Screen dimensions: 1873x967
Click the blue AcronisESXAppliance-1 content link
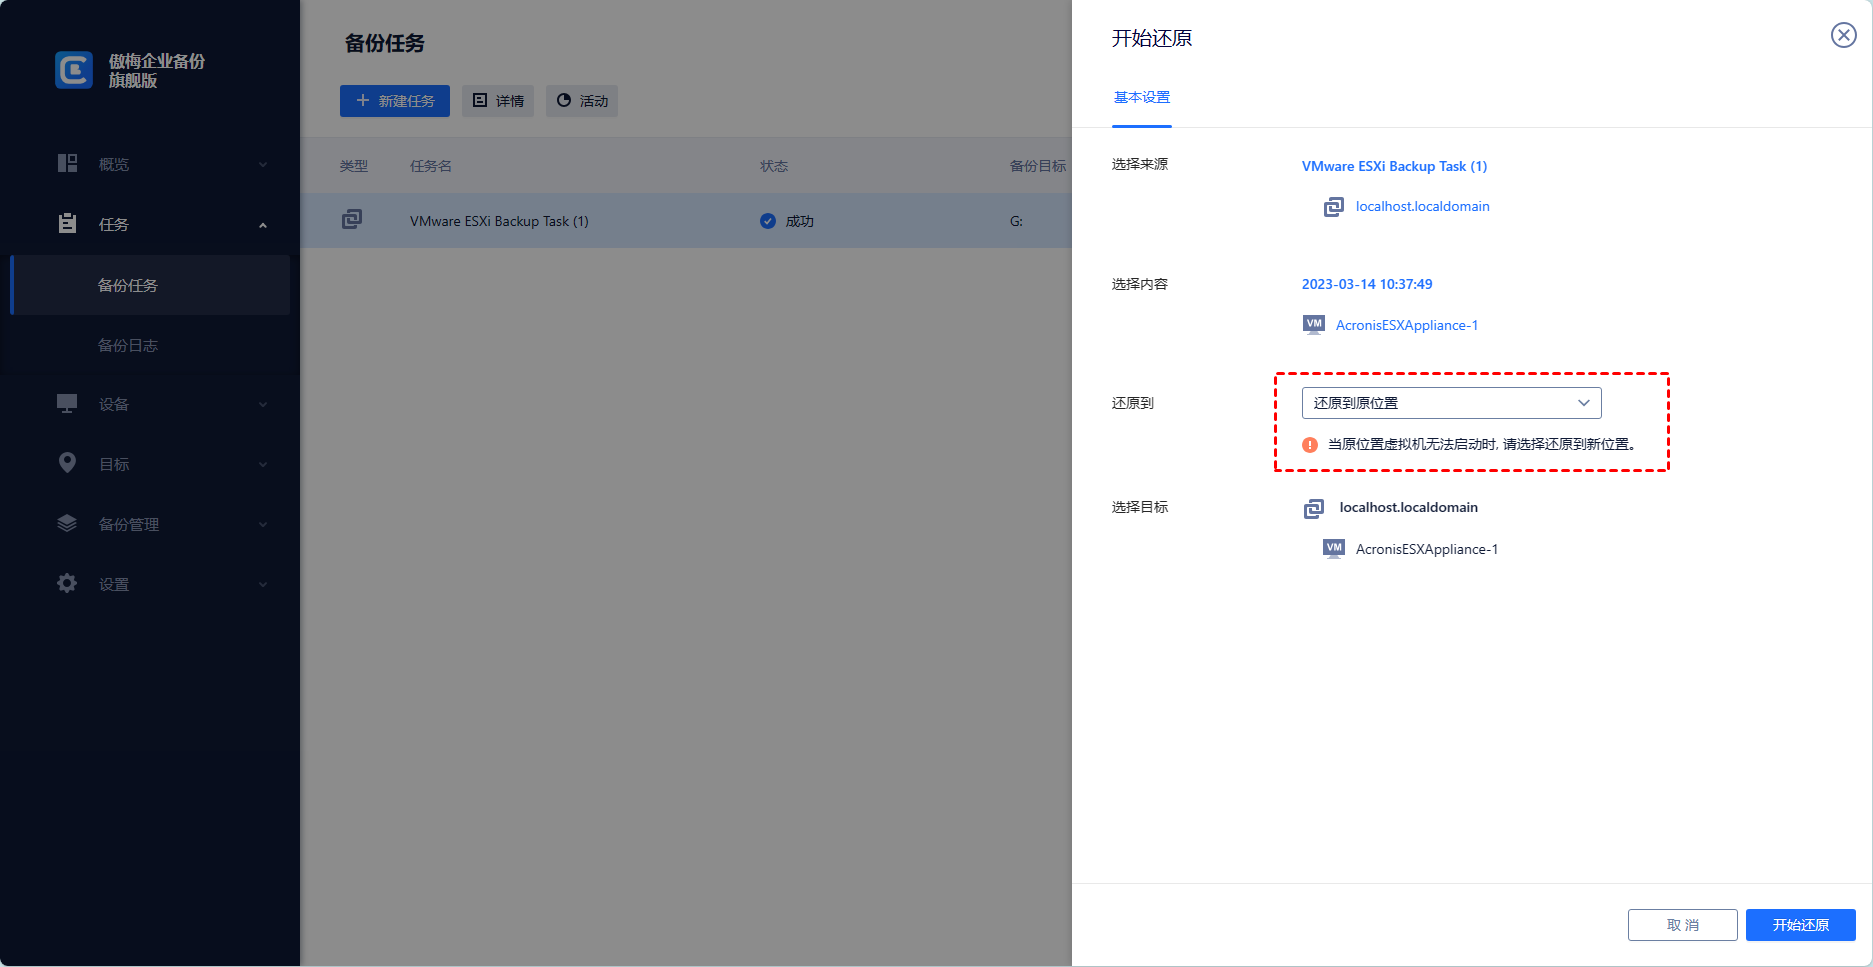(1407, 325)
